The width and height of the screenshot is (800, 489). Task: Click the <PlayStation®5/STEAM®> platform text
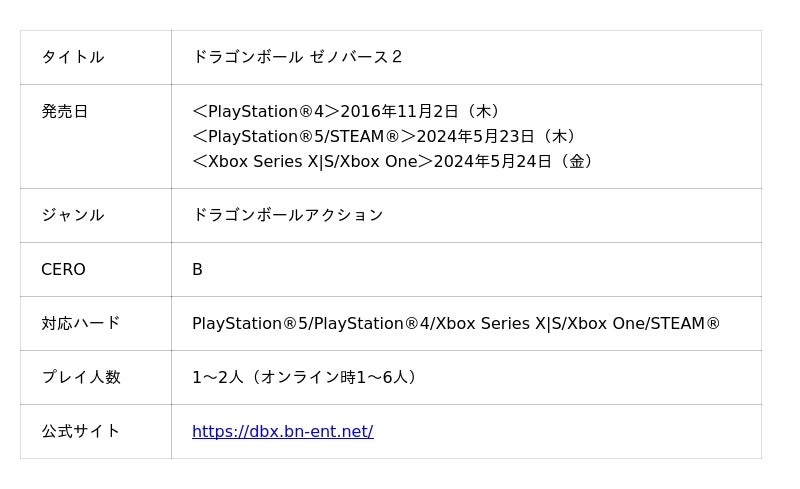click(x=304, y=136)
